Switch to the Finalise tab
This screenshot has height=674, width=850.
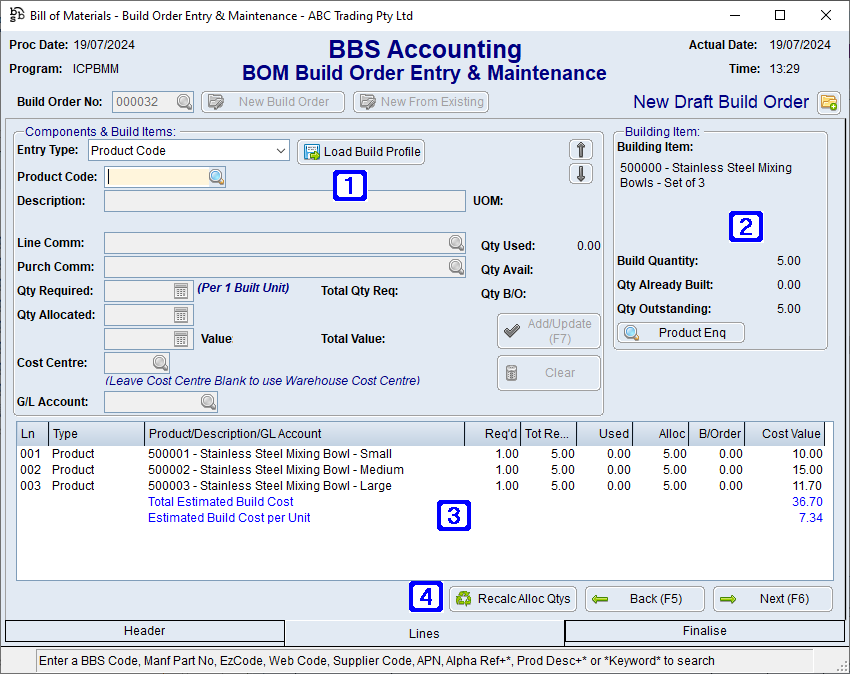tap(705, 631)
